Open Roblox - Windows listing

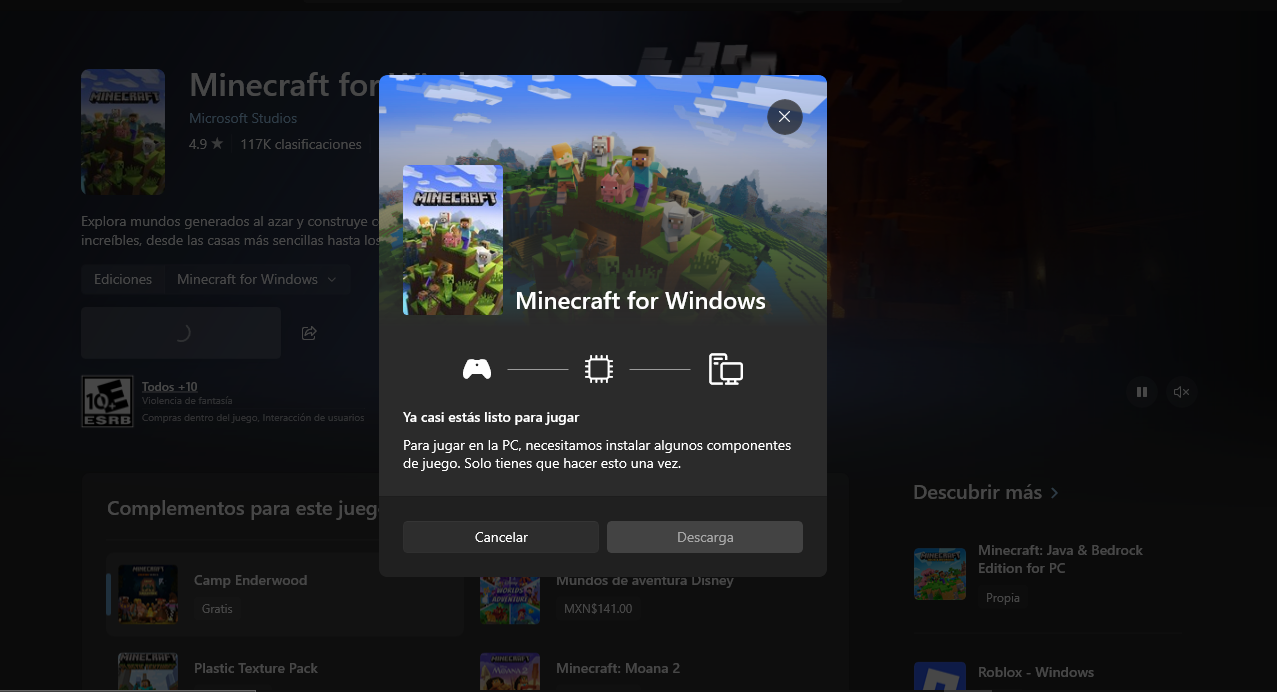(x=1036, y=672)
